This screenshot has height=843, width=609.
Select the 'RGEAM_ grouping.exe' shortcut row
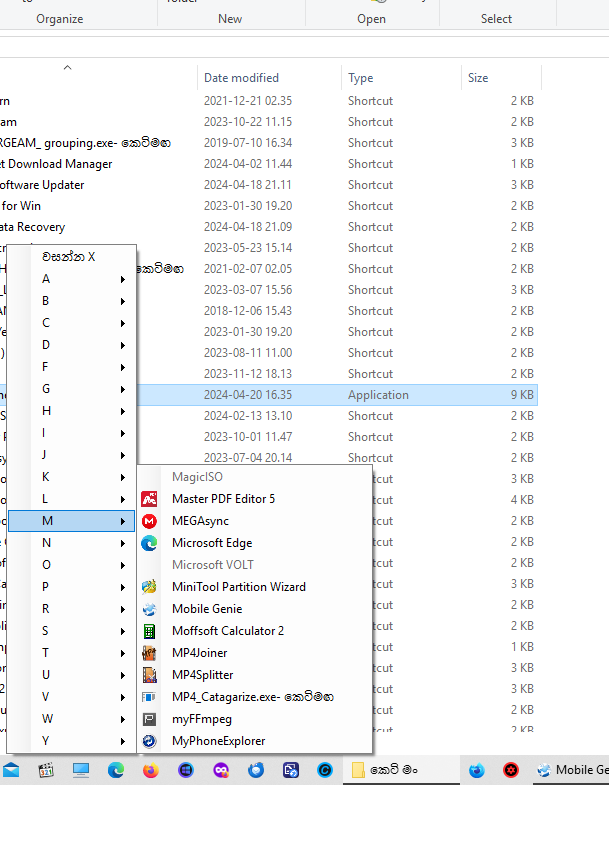[x=269, y=143]
